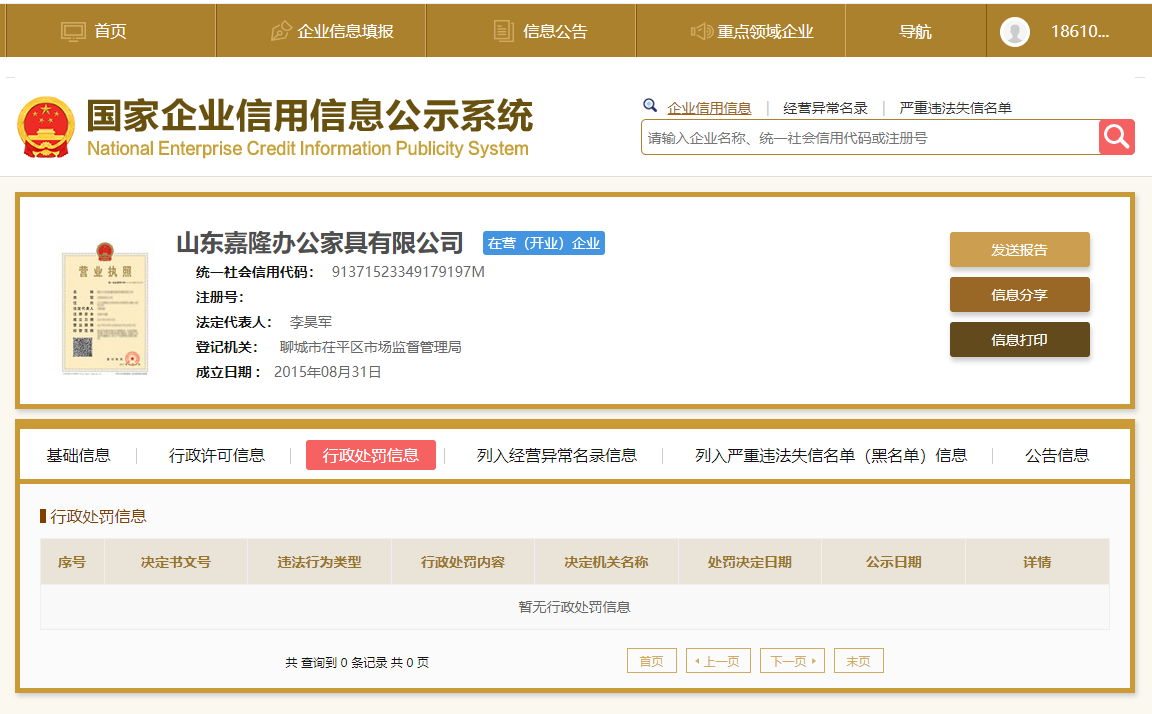Click company name 山东嘉隆办公家具有限公司
This screenshot has height=714, width=1152.
[320, 242]
